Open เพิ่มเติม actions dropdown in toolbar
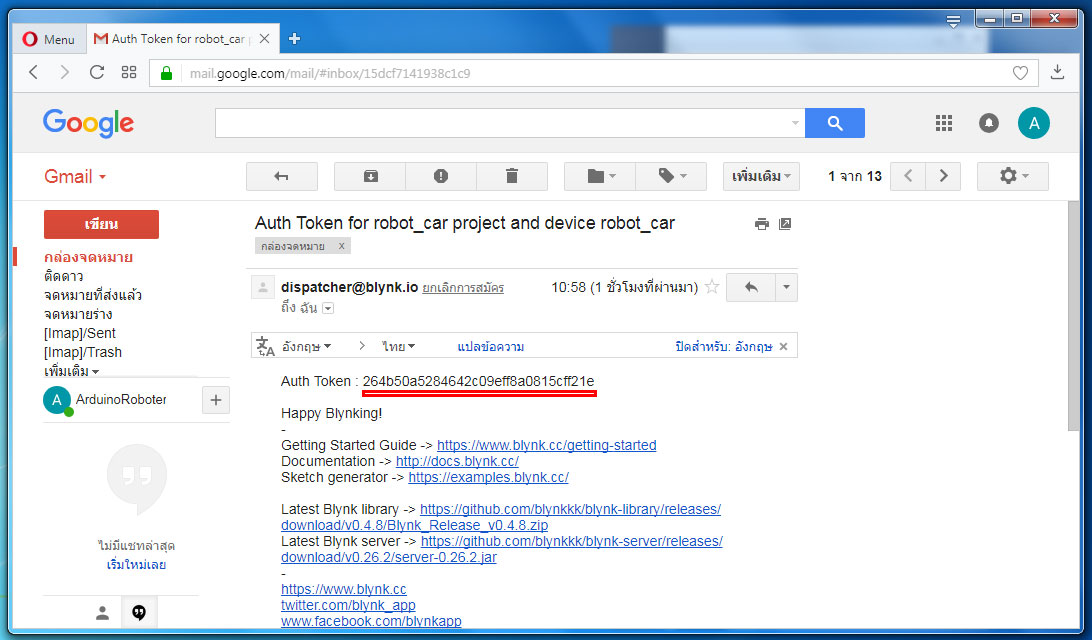The width and height of the screenshot is (1092, 640). tap(761, 176)
